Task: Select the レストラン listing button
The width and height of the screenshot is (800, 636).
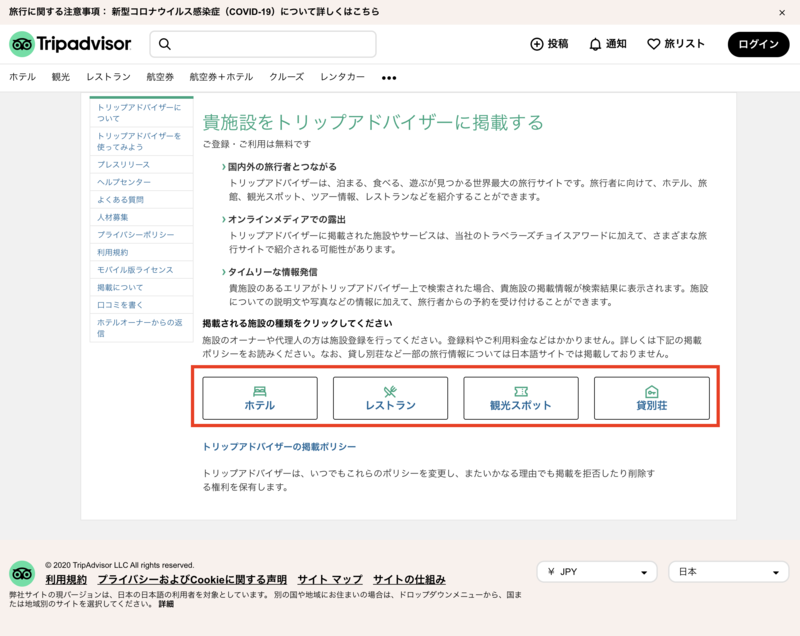Action: [x=390, y=398]
